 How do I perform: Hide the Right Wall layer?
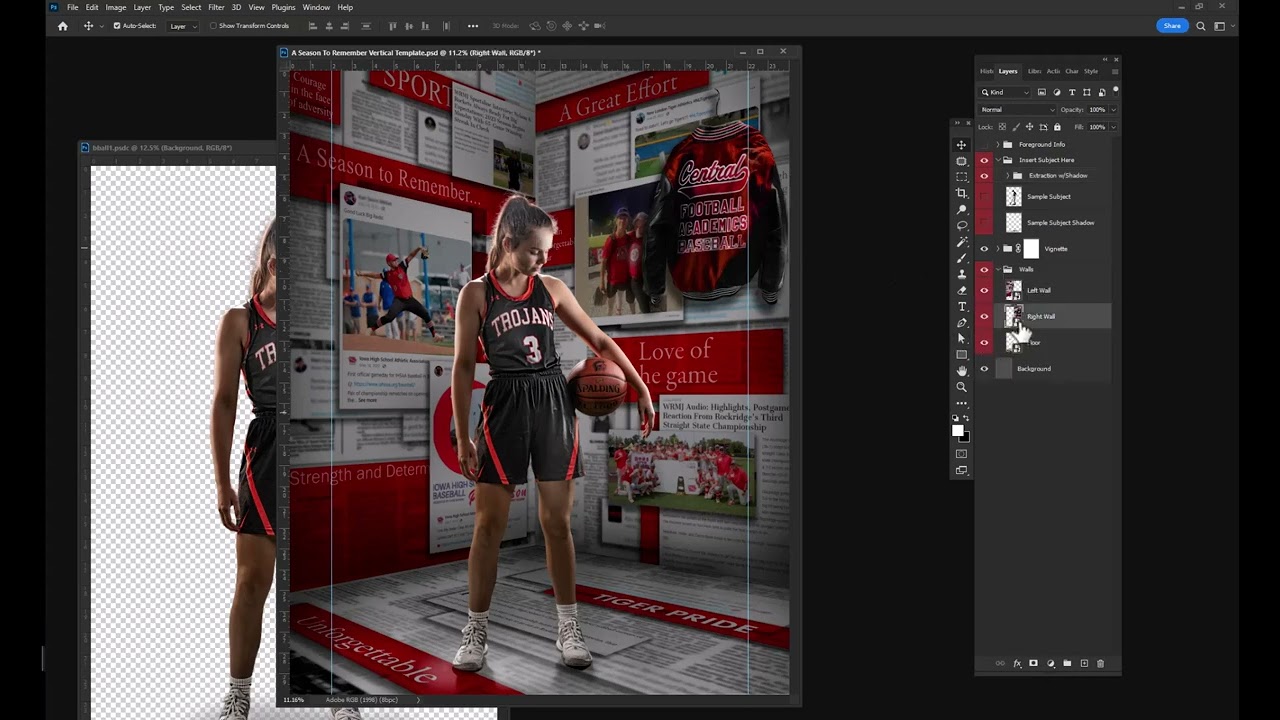pos(984,316)
